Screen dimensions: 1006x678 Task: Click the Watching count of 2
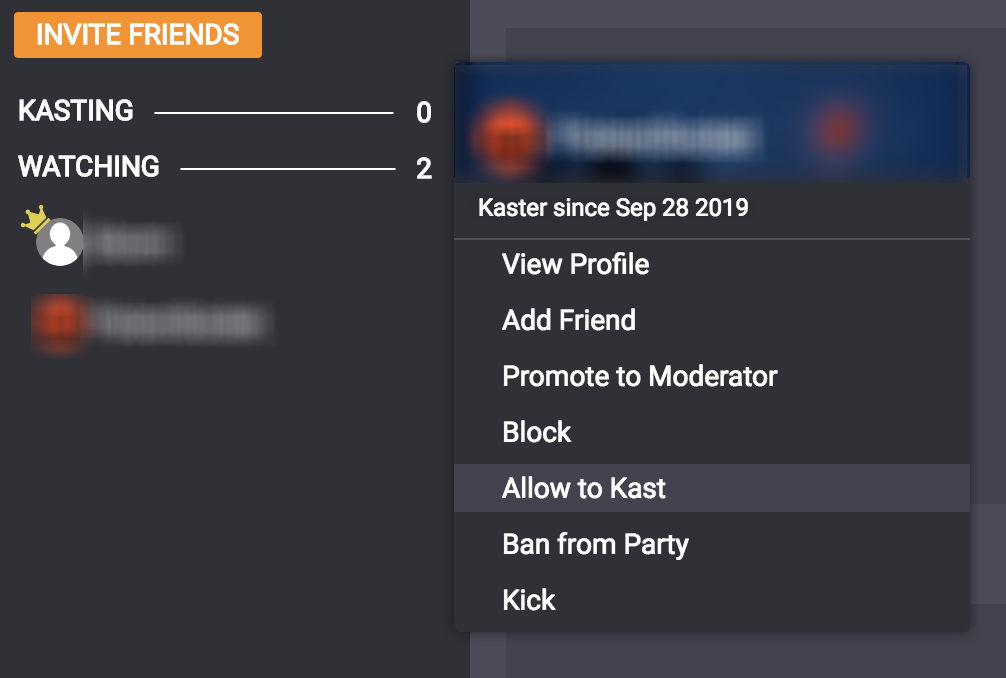424,169
